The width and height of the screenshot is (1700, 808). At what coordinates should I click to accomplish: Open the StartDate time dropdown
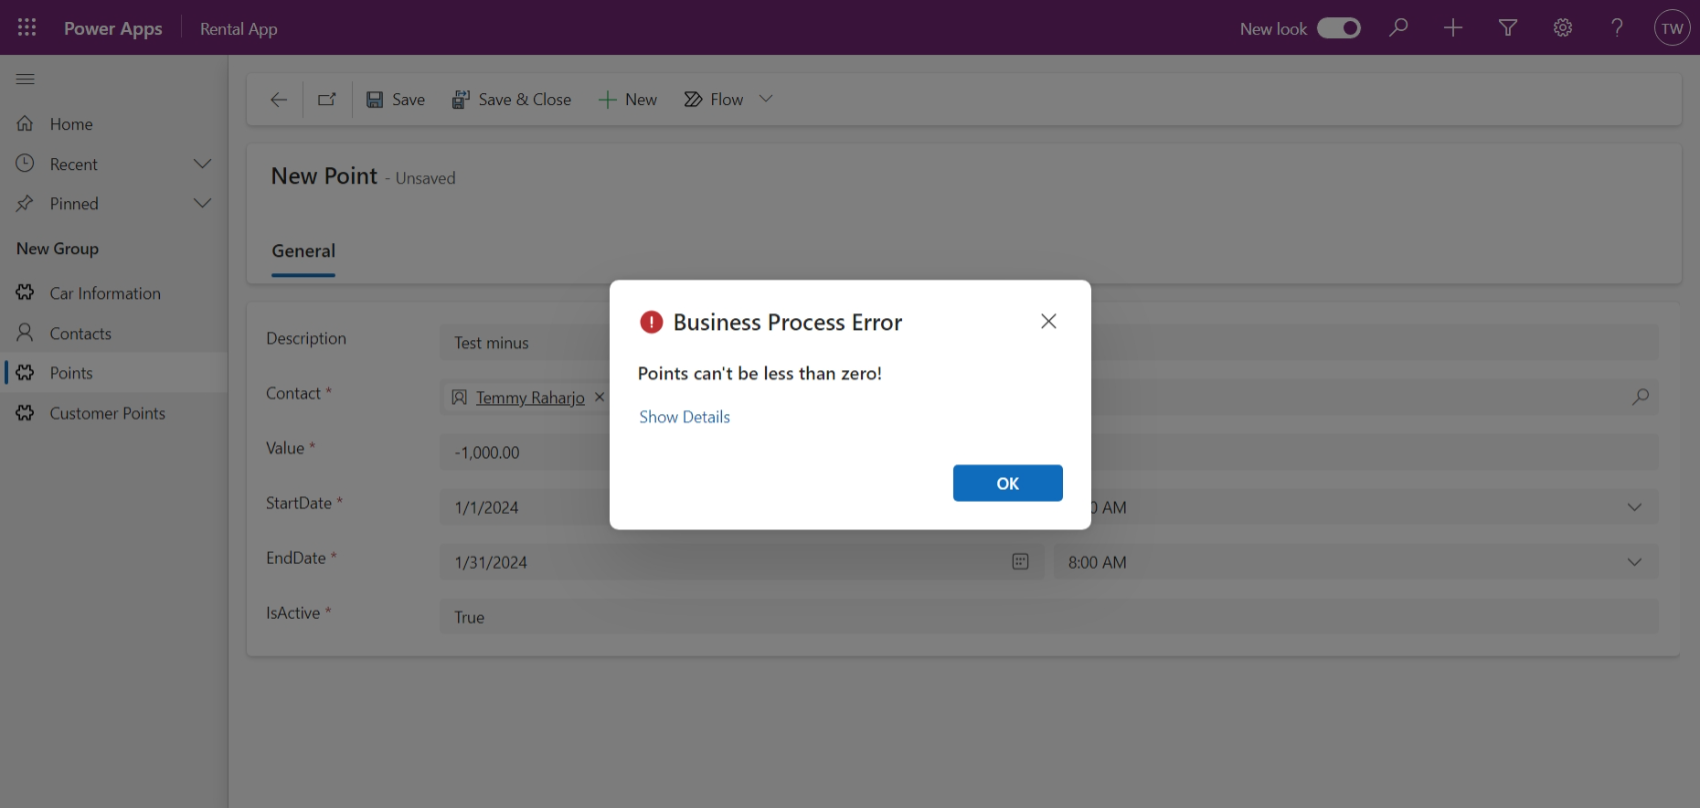[1635, 507]
